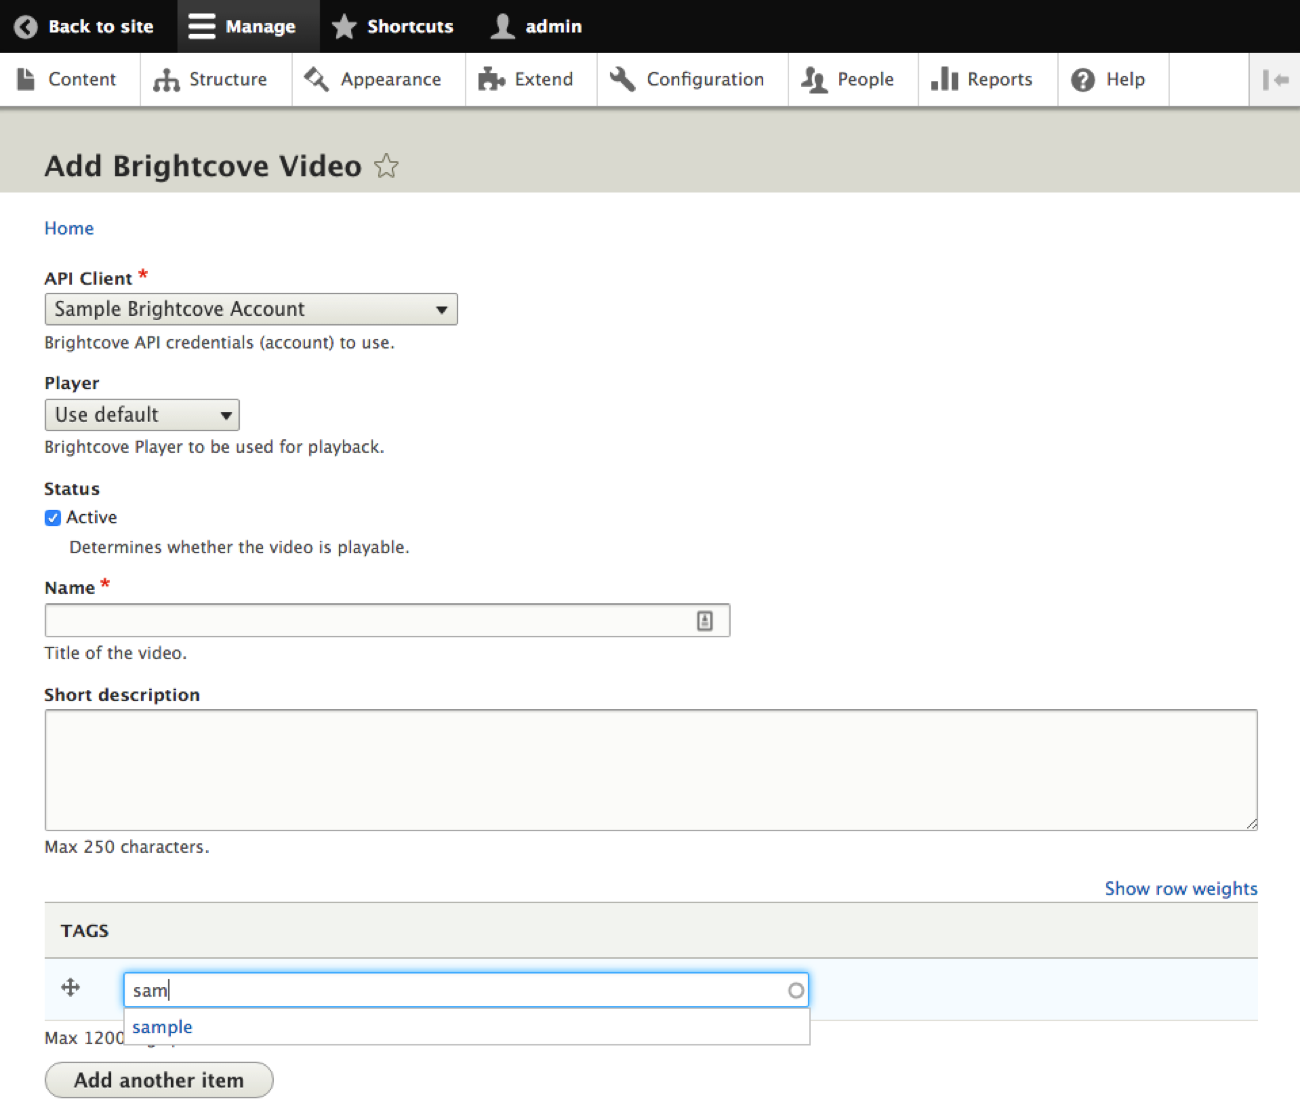Click the Short description textarea resize grip
This screenshot has height=1115, width=1300.
point(1251,823)
